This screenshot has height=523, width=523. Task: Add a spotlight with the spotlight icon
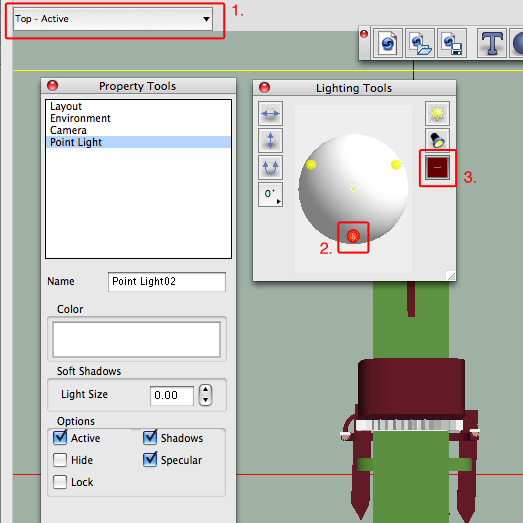pos(437,140)
